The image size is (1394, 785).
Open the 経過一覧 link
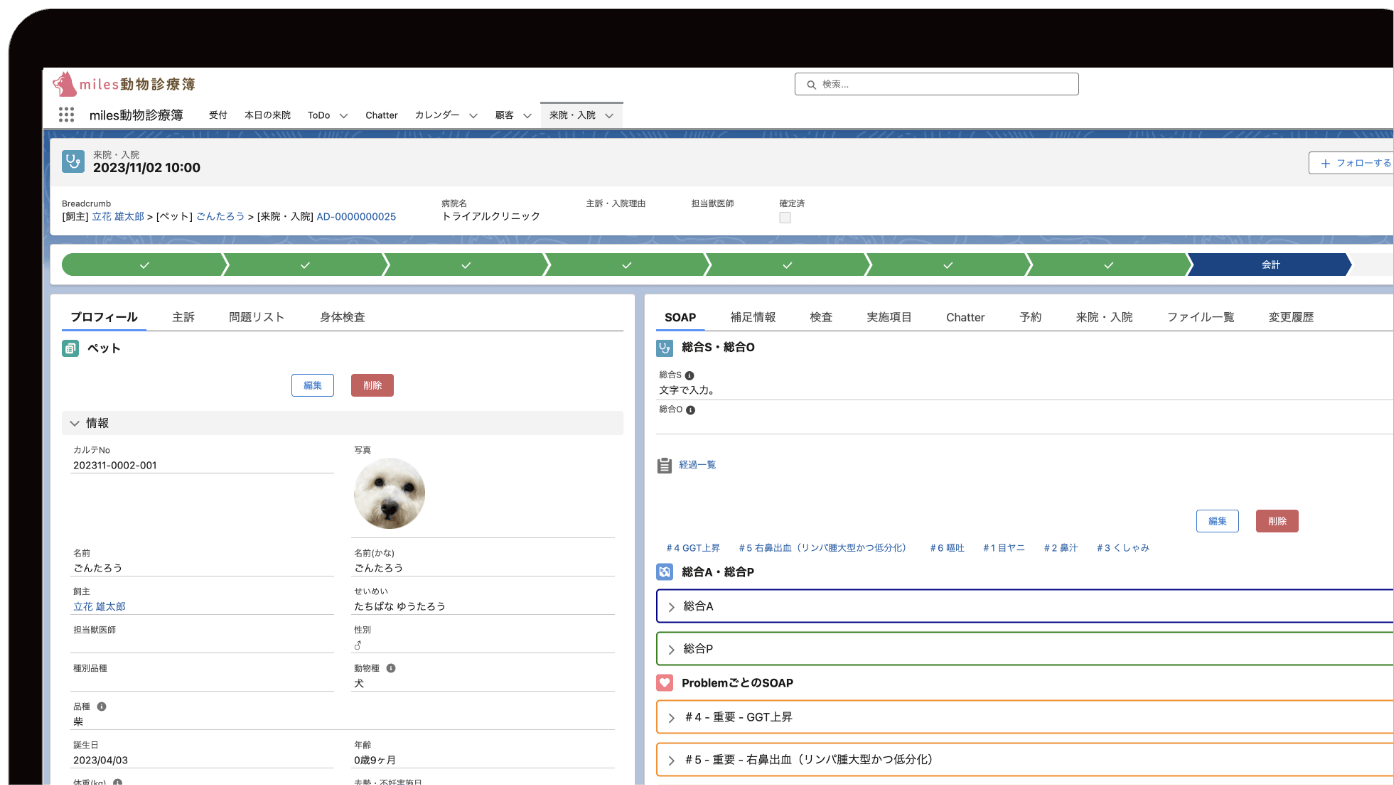click(697, 465)
